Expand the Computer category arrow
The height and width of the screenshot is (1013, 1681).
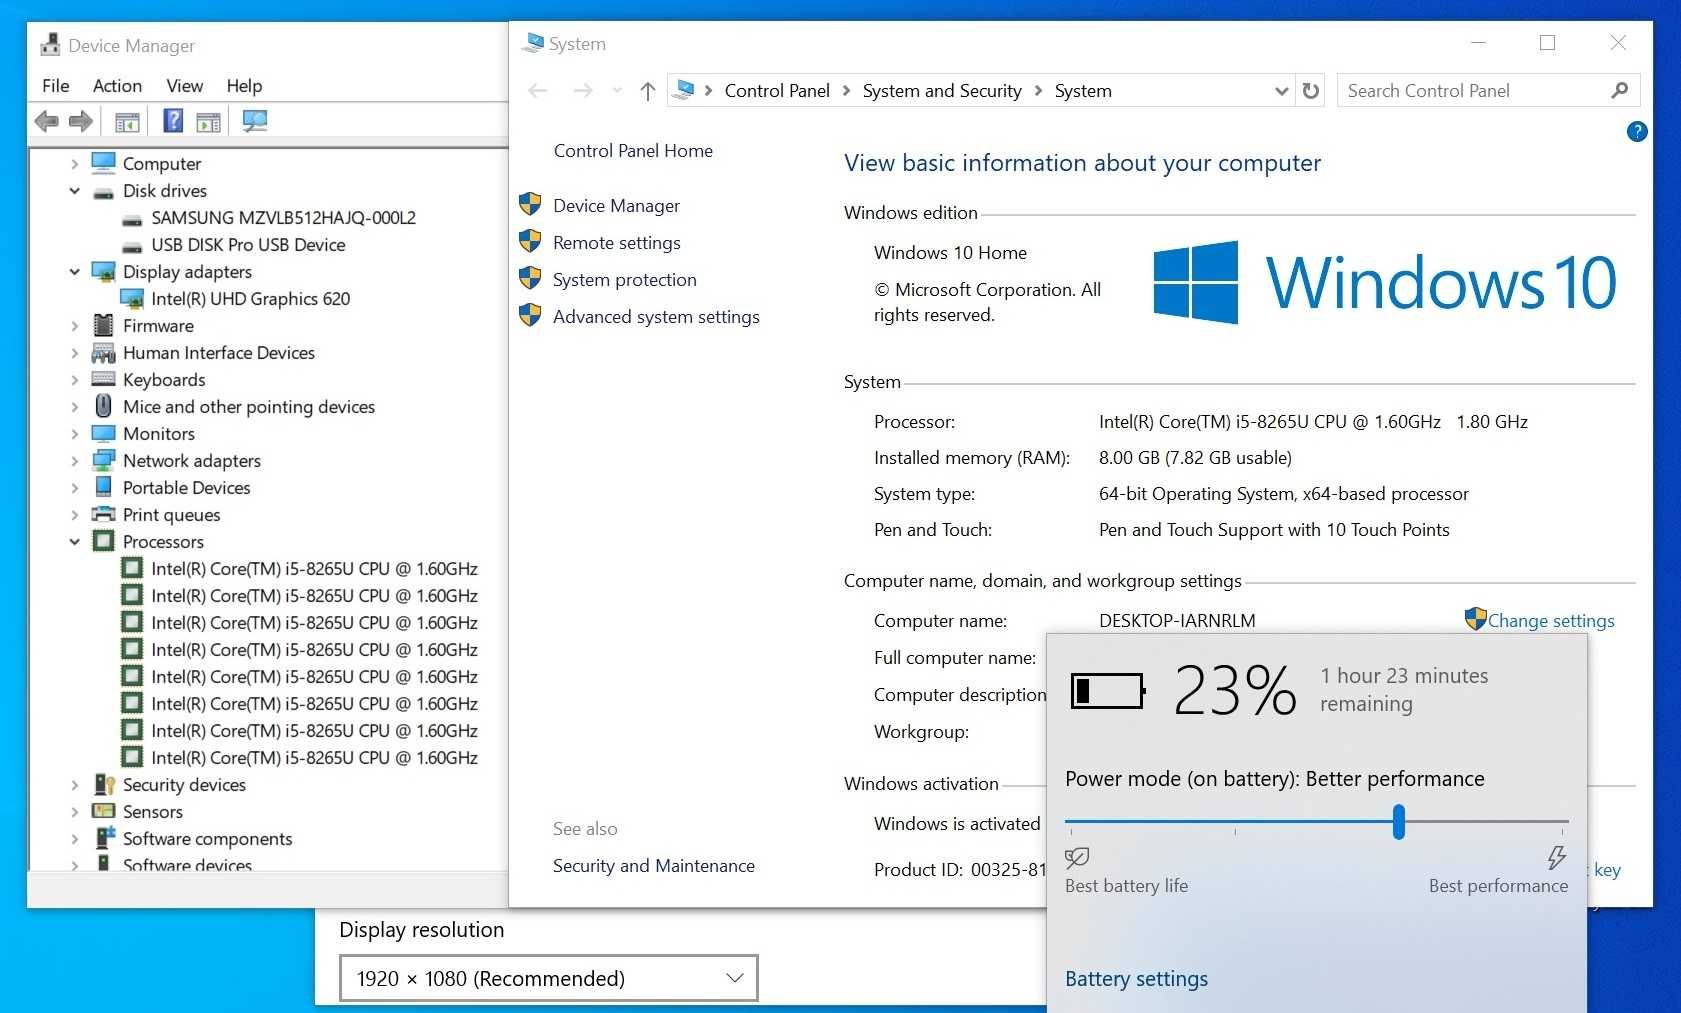pos(75,163)
